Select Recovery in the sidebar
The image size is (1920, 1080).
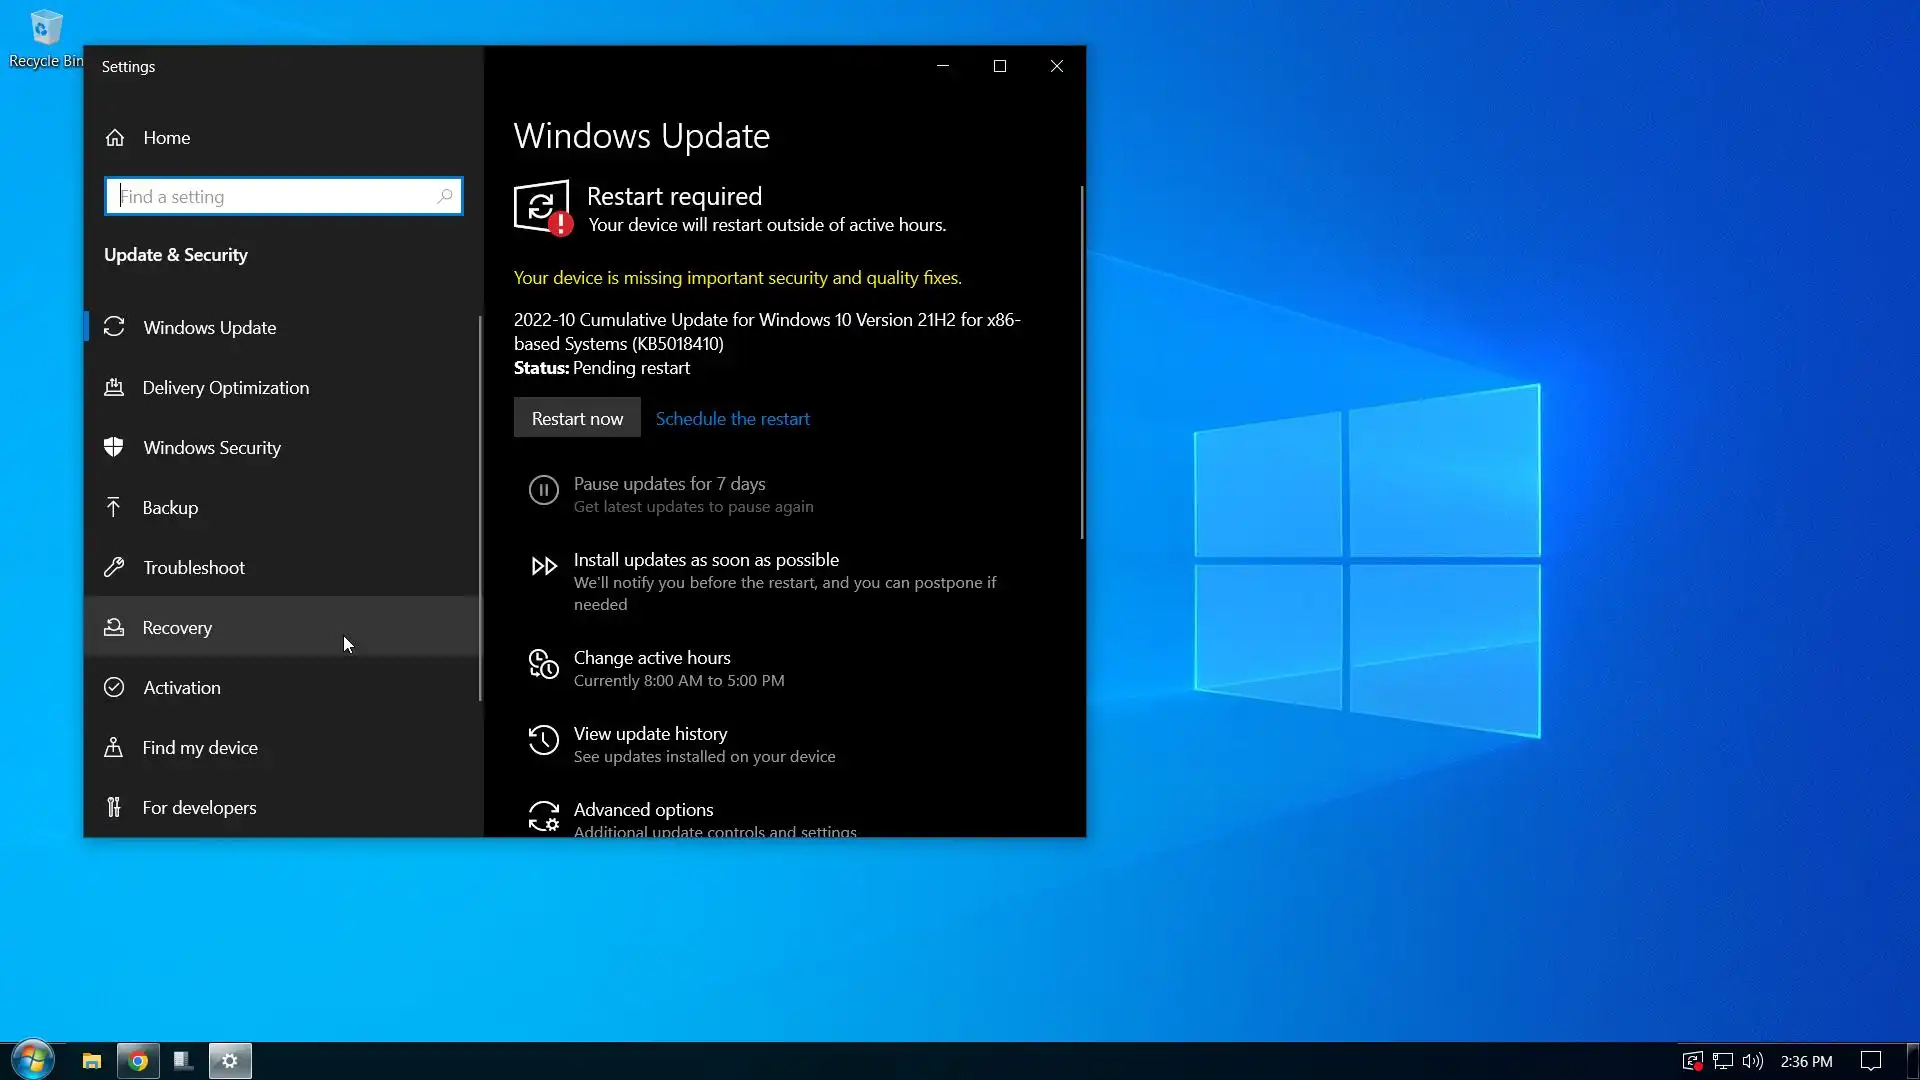(x=177, y=627)
